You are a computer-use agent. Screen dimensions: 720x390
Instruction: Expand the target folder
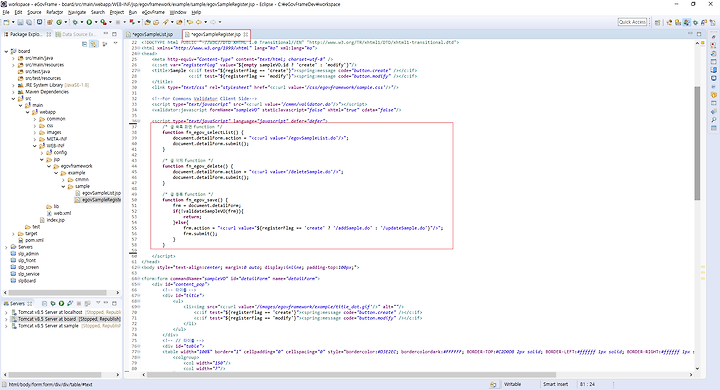(13, 233)
